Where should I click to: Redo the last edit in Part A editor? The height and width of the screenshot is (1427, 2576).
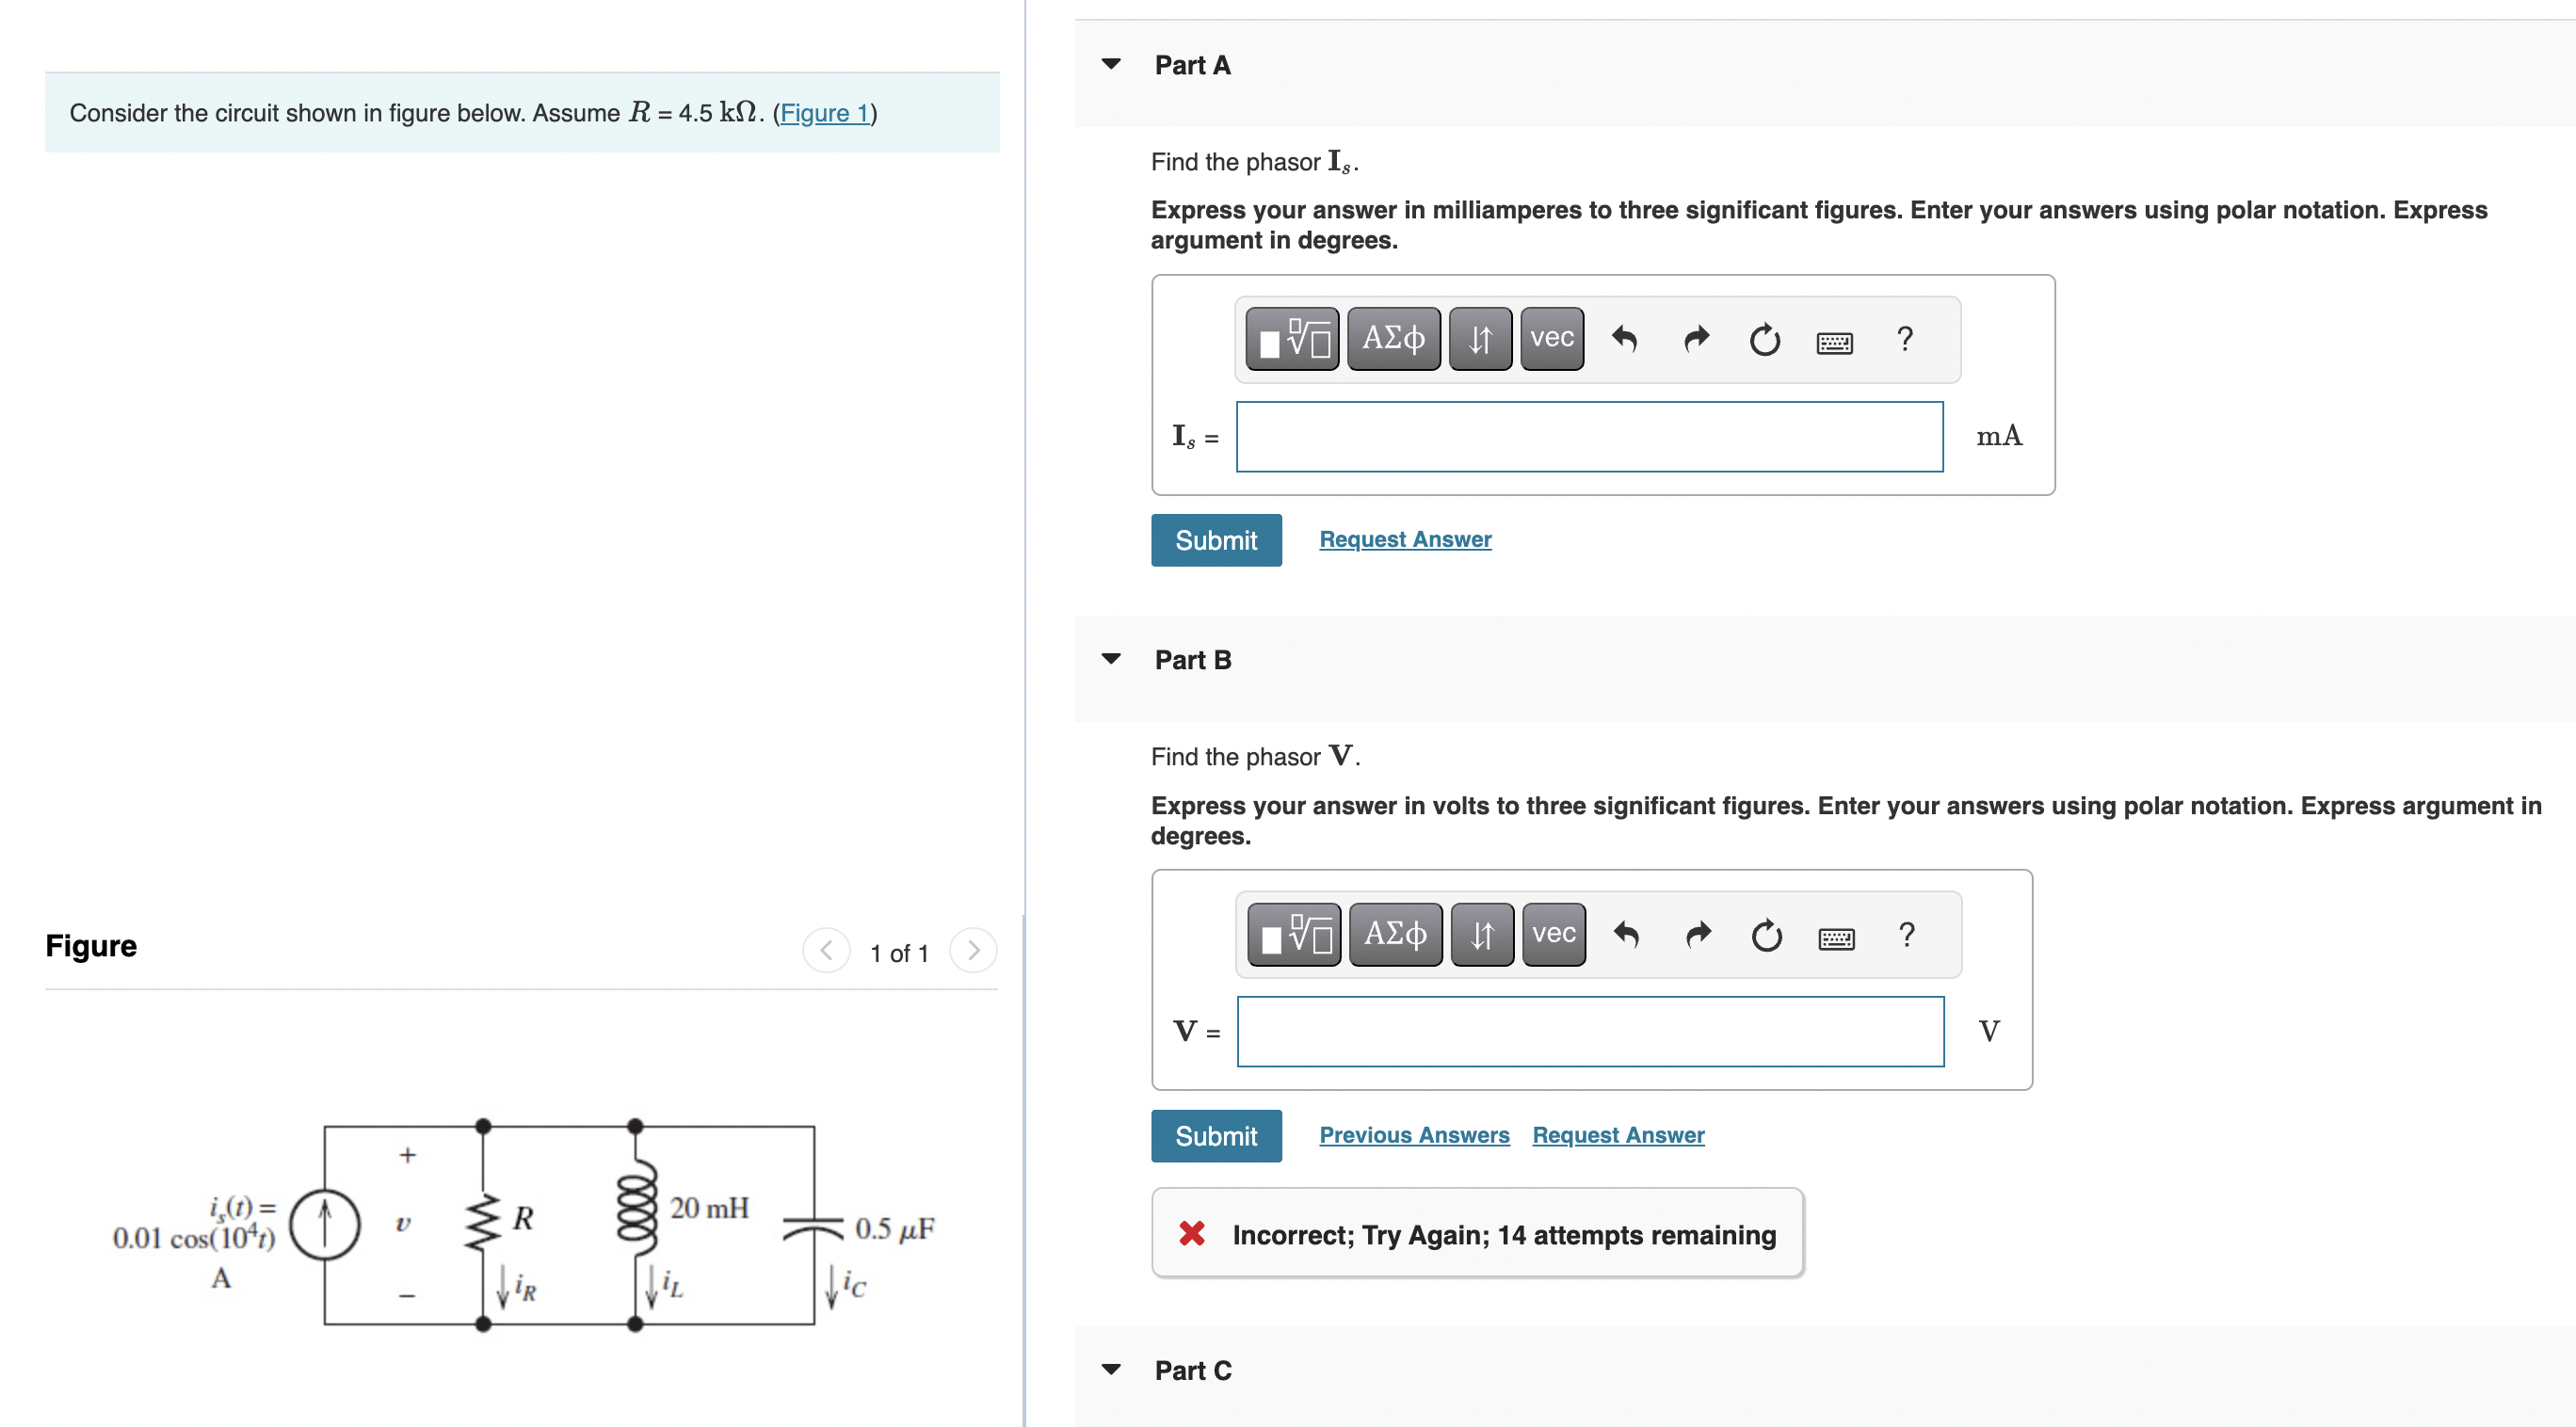1696,338
